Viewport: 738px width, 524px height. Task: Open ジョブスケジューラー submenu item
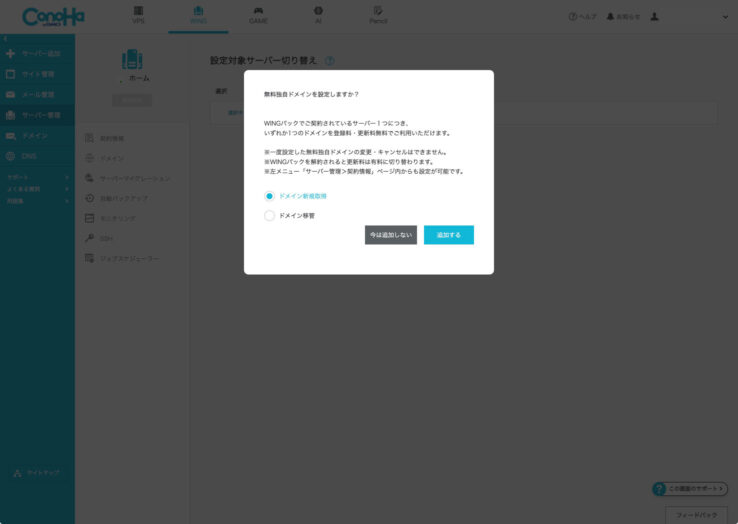tap(122, 258)
